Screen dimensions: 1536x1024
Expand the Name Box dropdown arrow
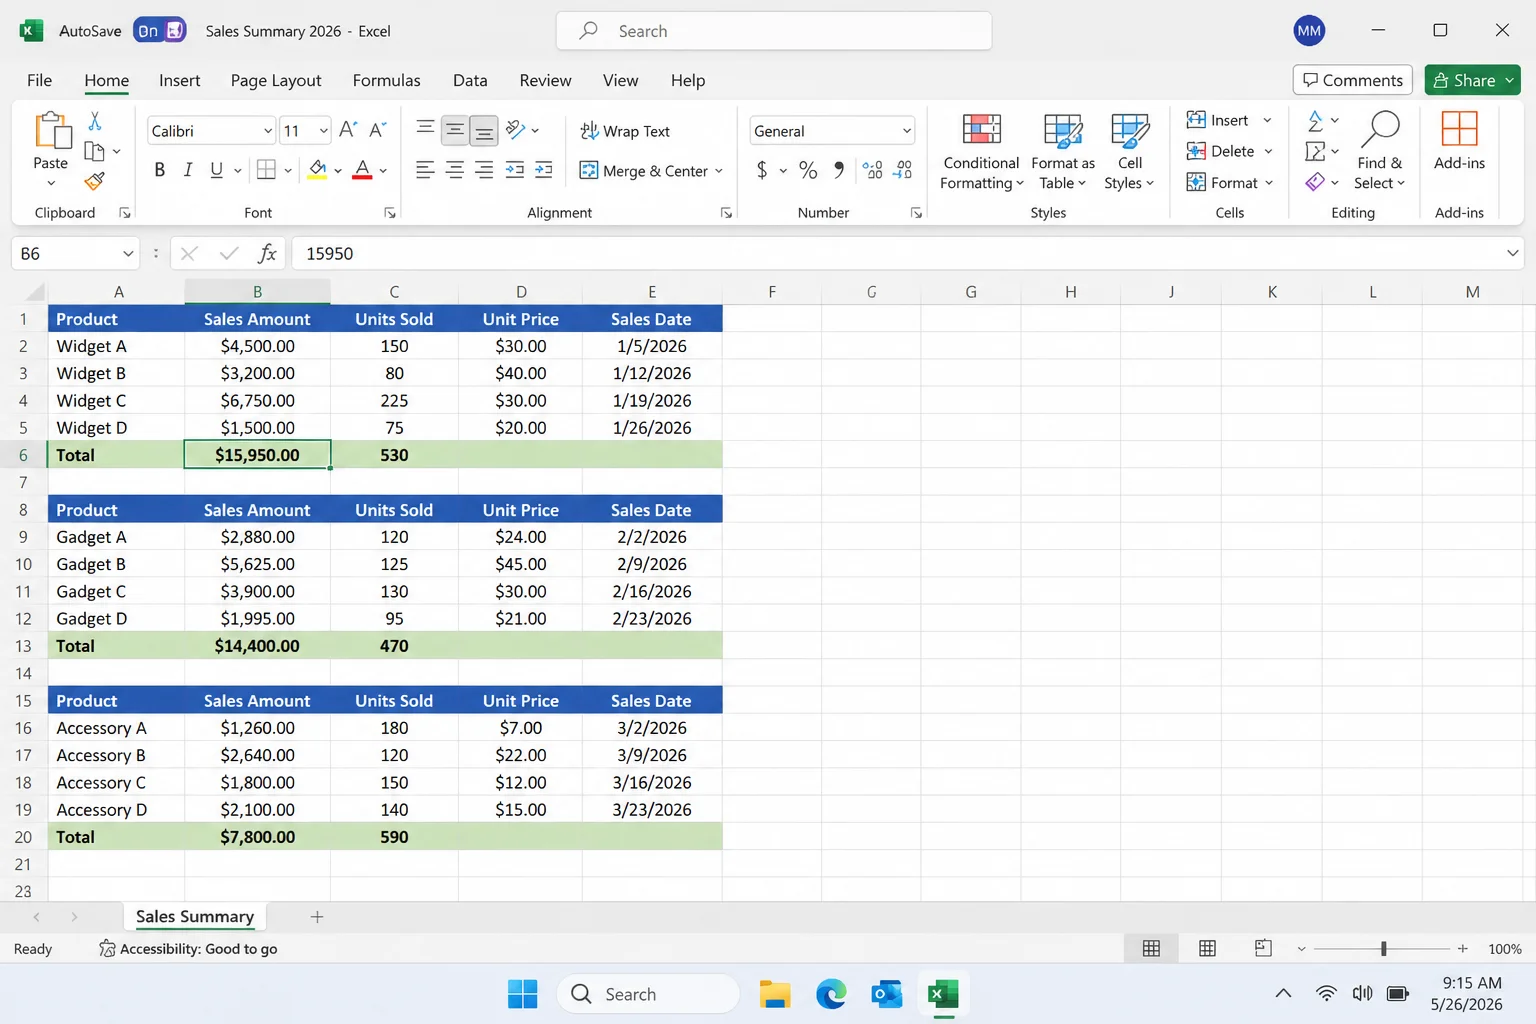coord(128,254)
